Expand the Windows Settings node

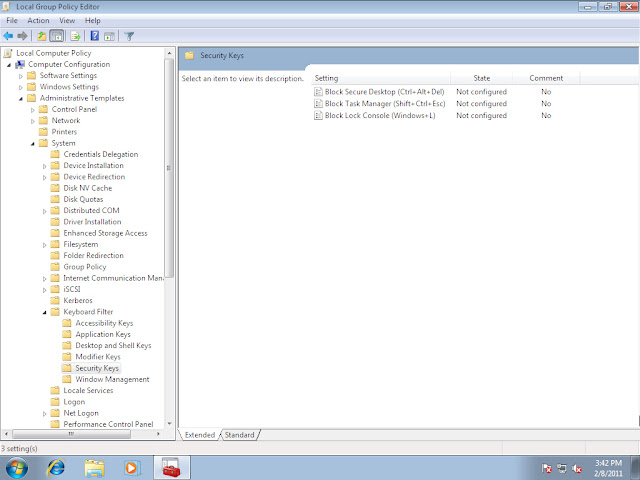click(21, 87)
